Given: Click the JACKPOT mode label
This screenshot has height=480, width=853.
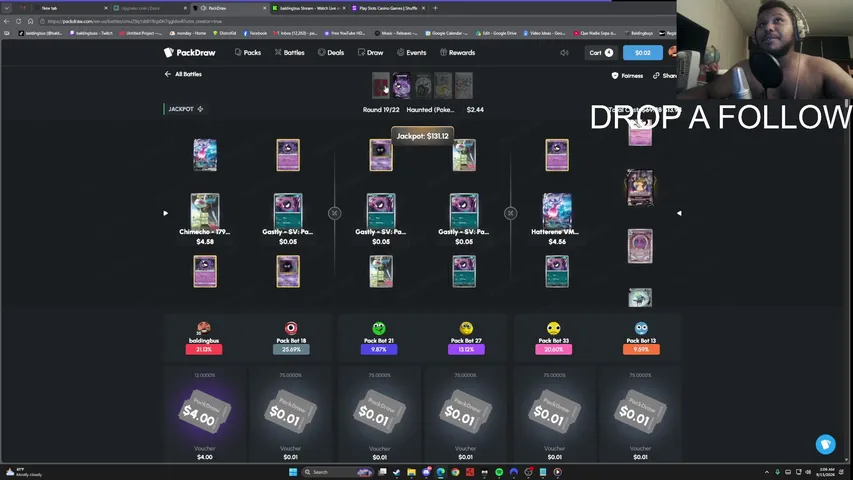Looking at the screenshot, I should pos(185,109).
